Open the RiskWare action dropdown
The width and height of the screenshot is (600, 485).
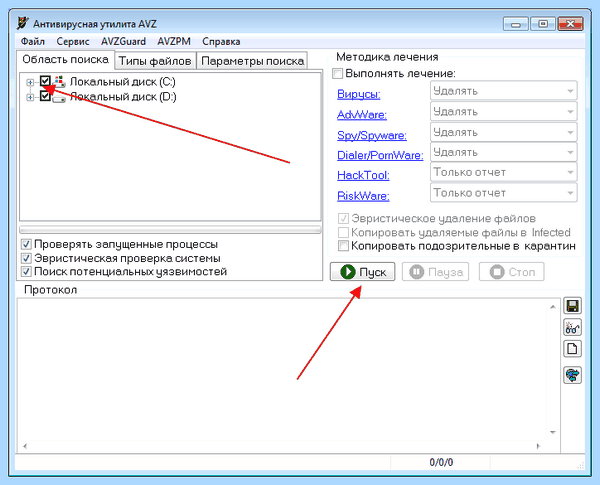[504, 193]
